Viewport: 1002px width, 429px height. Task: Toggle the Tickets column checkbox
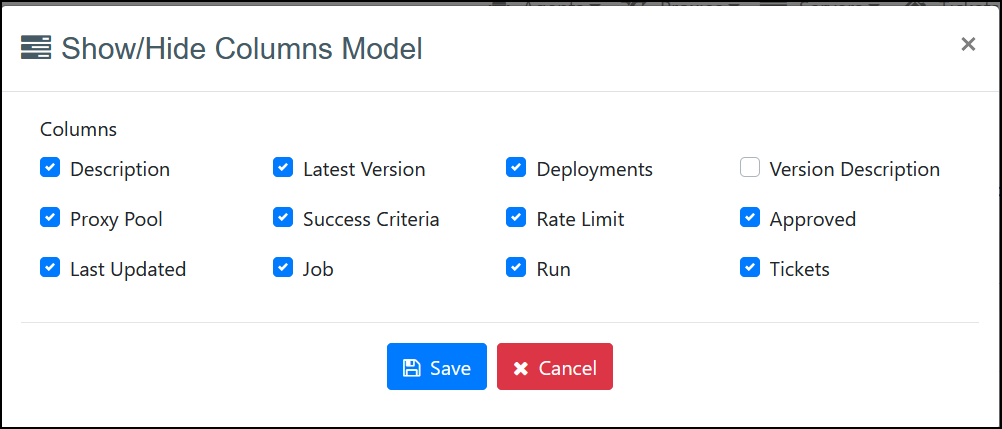tap(750, 268)
